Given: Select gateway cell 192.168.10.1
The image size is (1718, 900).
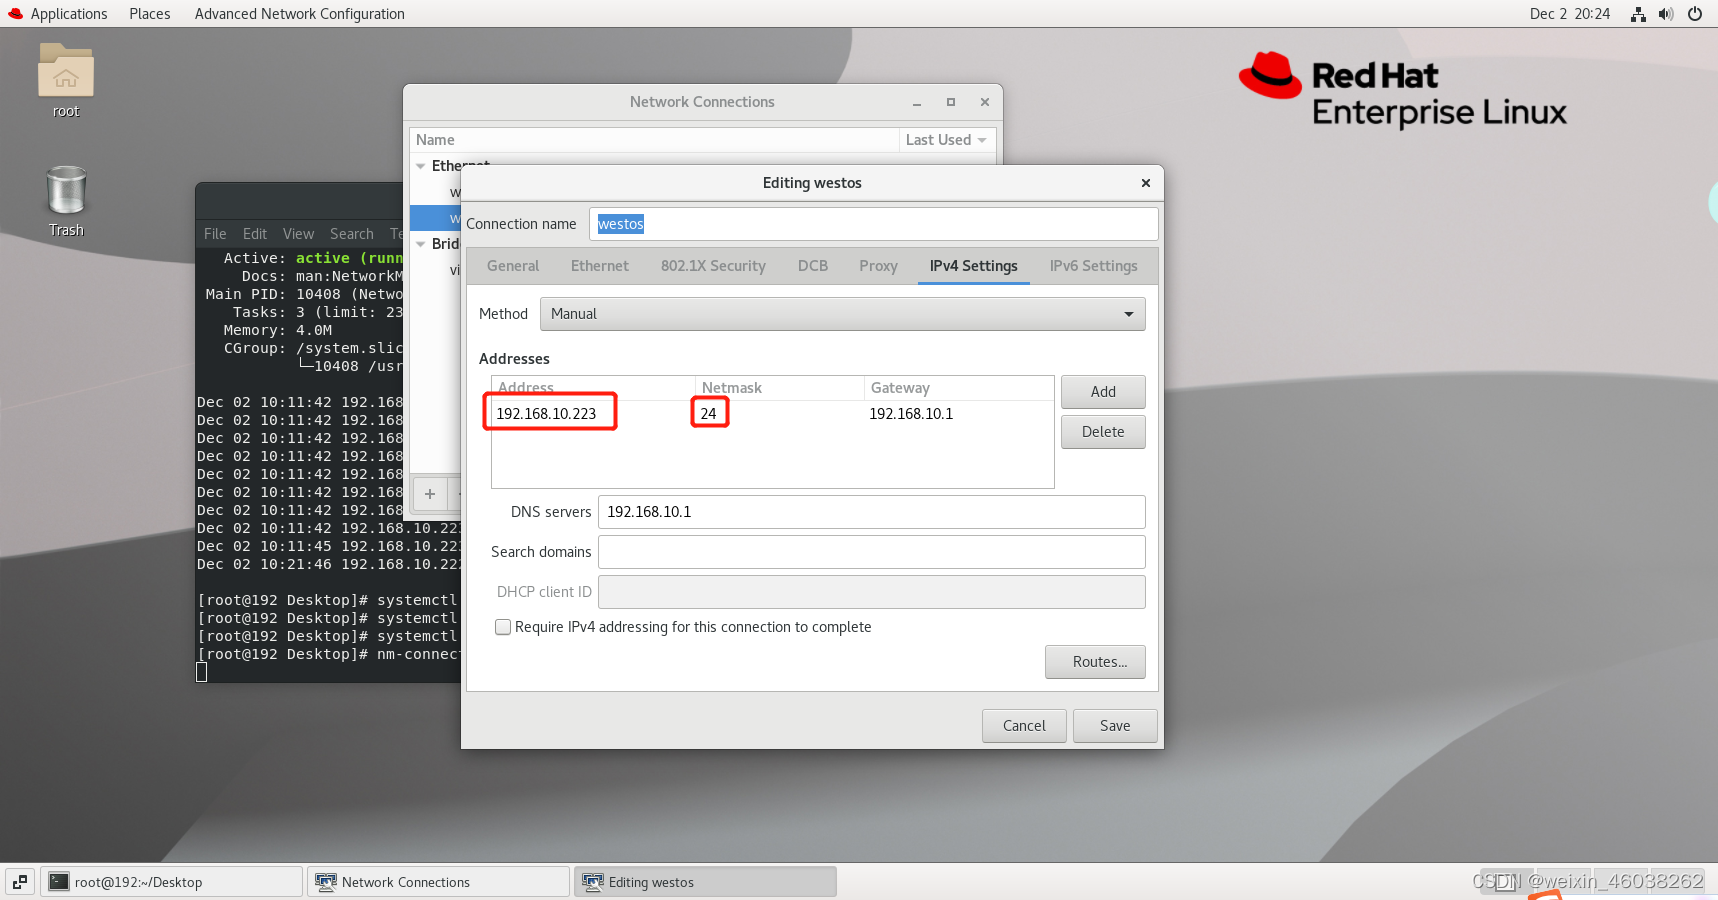Looking at the screenshot, I should coord(911,414).
